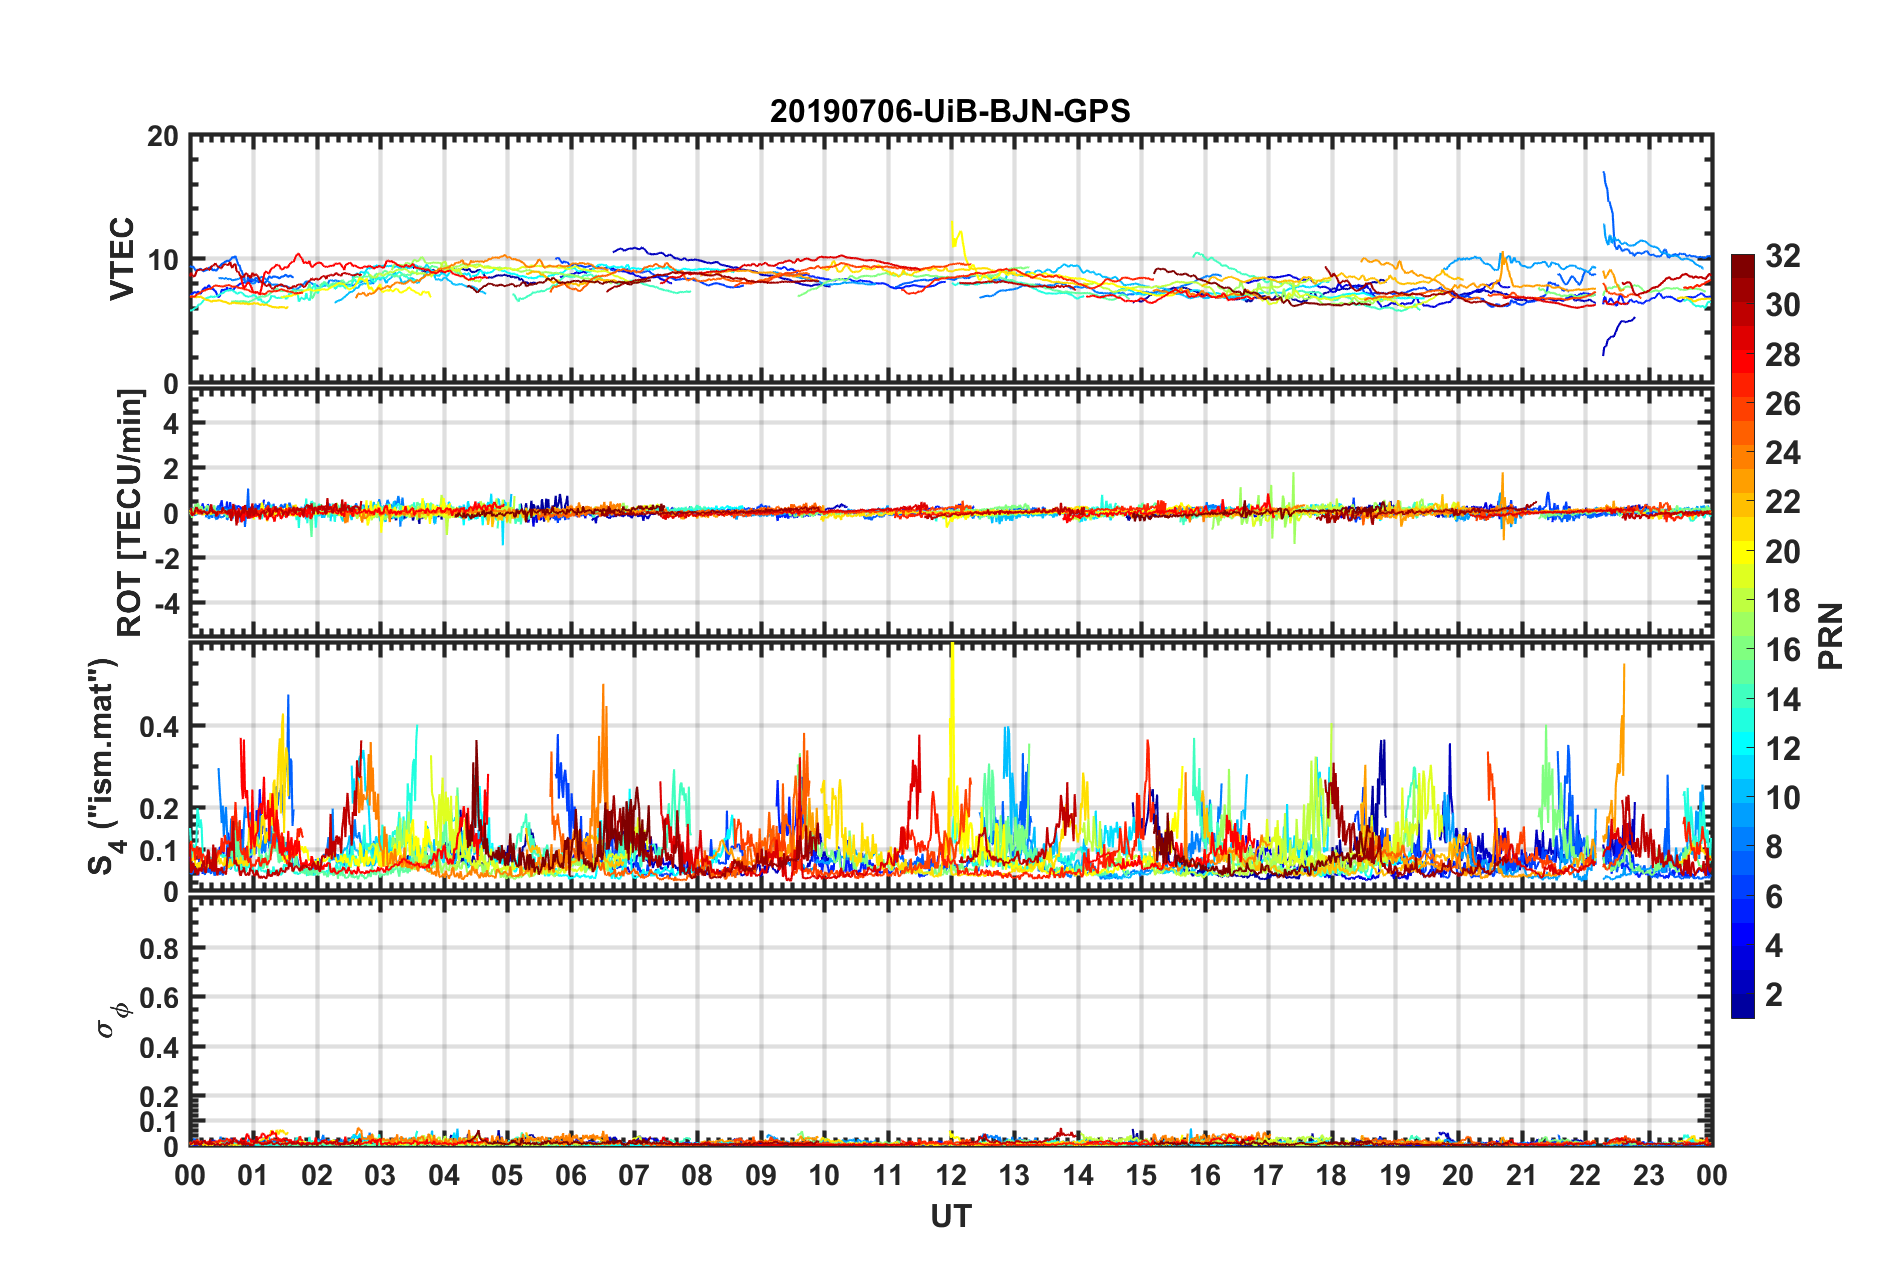Click S4 y-axis tick 0.2
The width and height of the screenshot is (1902, 1272).
(x=160, y=809)
